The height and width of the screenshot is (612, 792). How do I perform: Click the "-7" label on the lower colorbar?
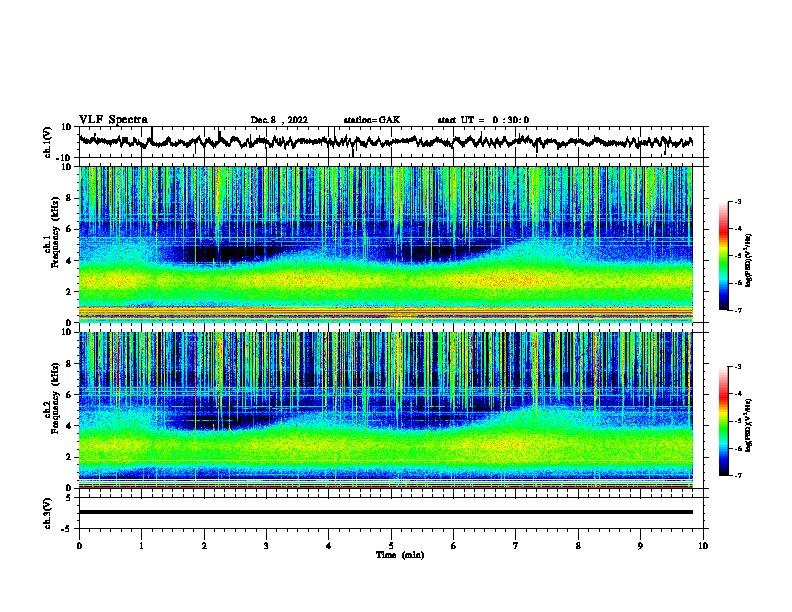[737, 476]
